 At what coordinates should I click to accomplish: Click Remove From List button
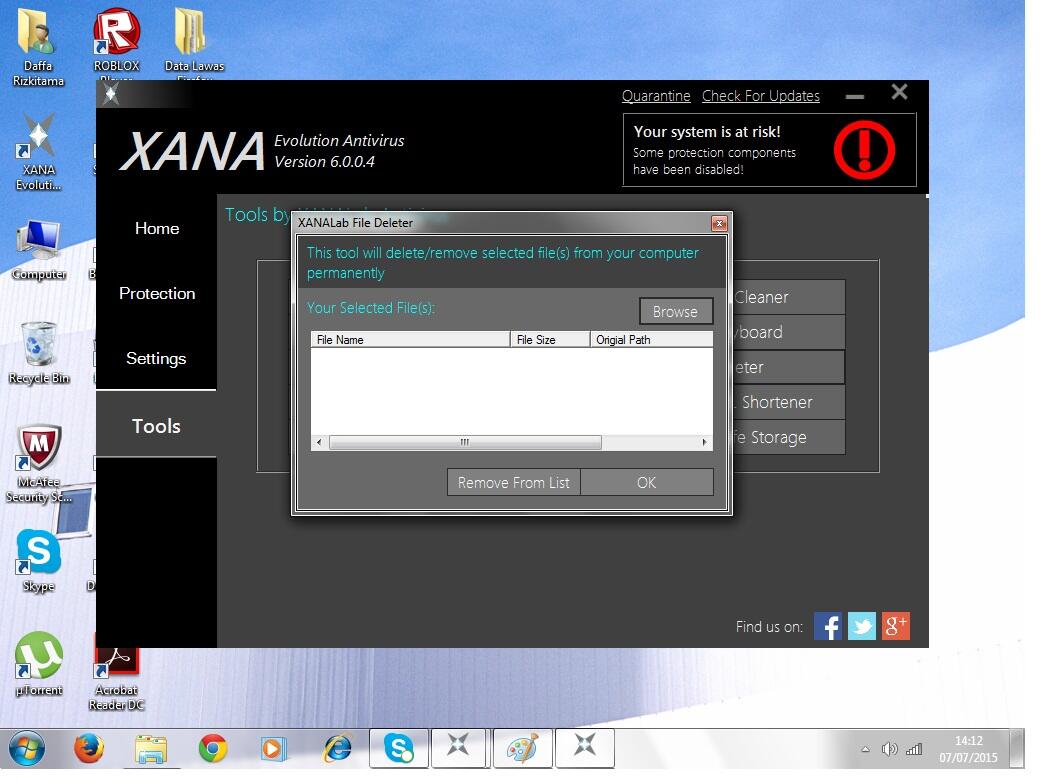click(x=513, y=482)
